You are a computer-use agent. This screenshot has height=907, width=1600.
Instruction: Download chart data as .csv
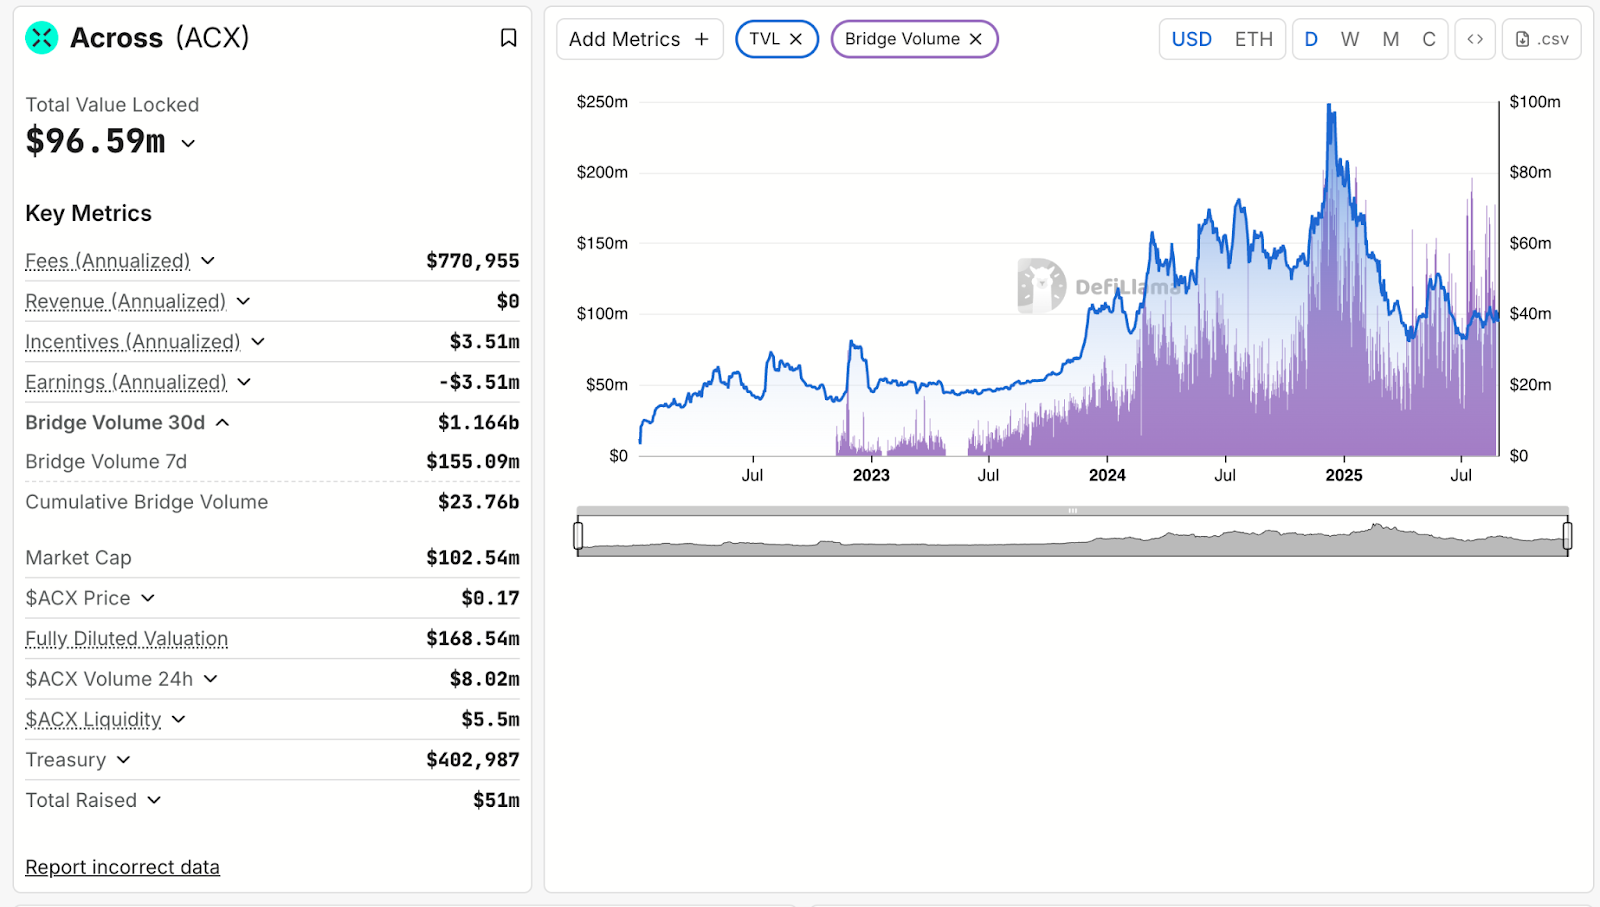click(1540, 39)
